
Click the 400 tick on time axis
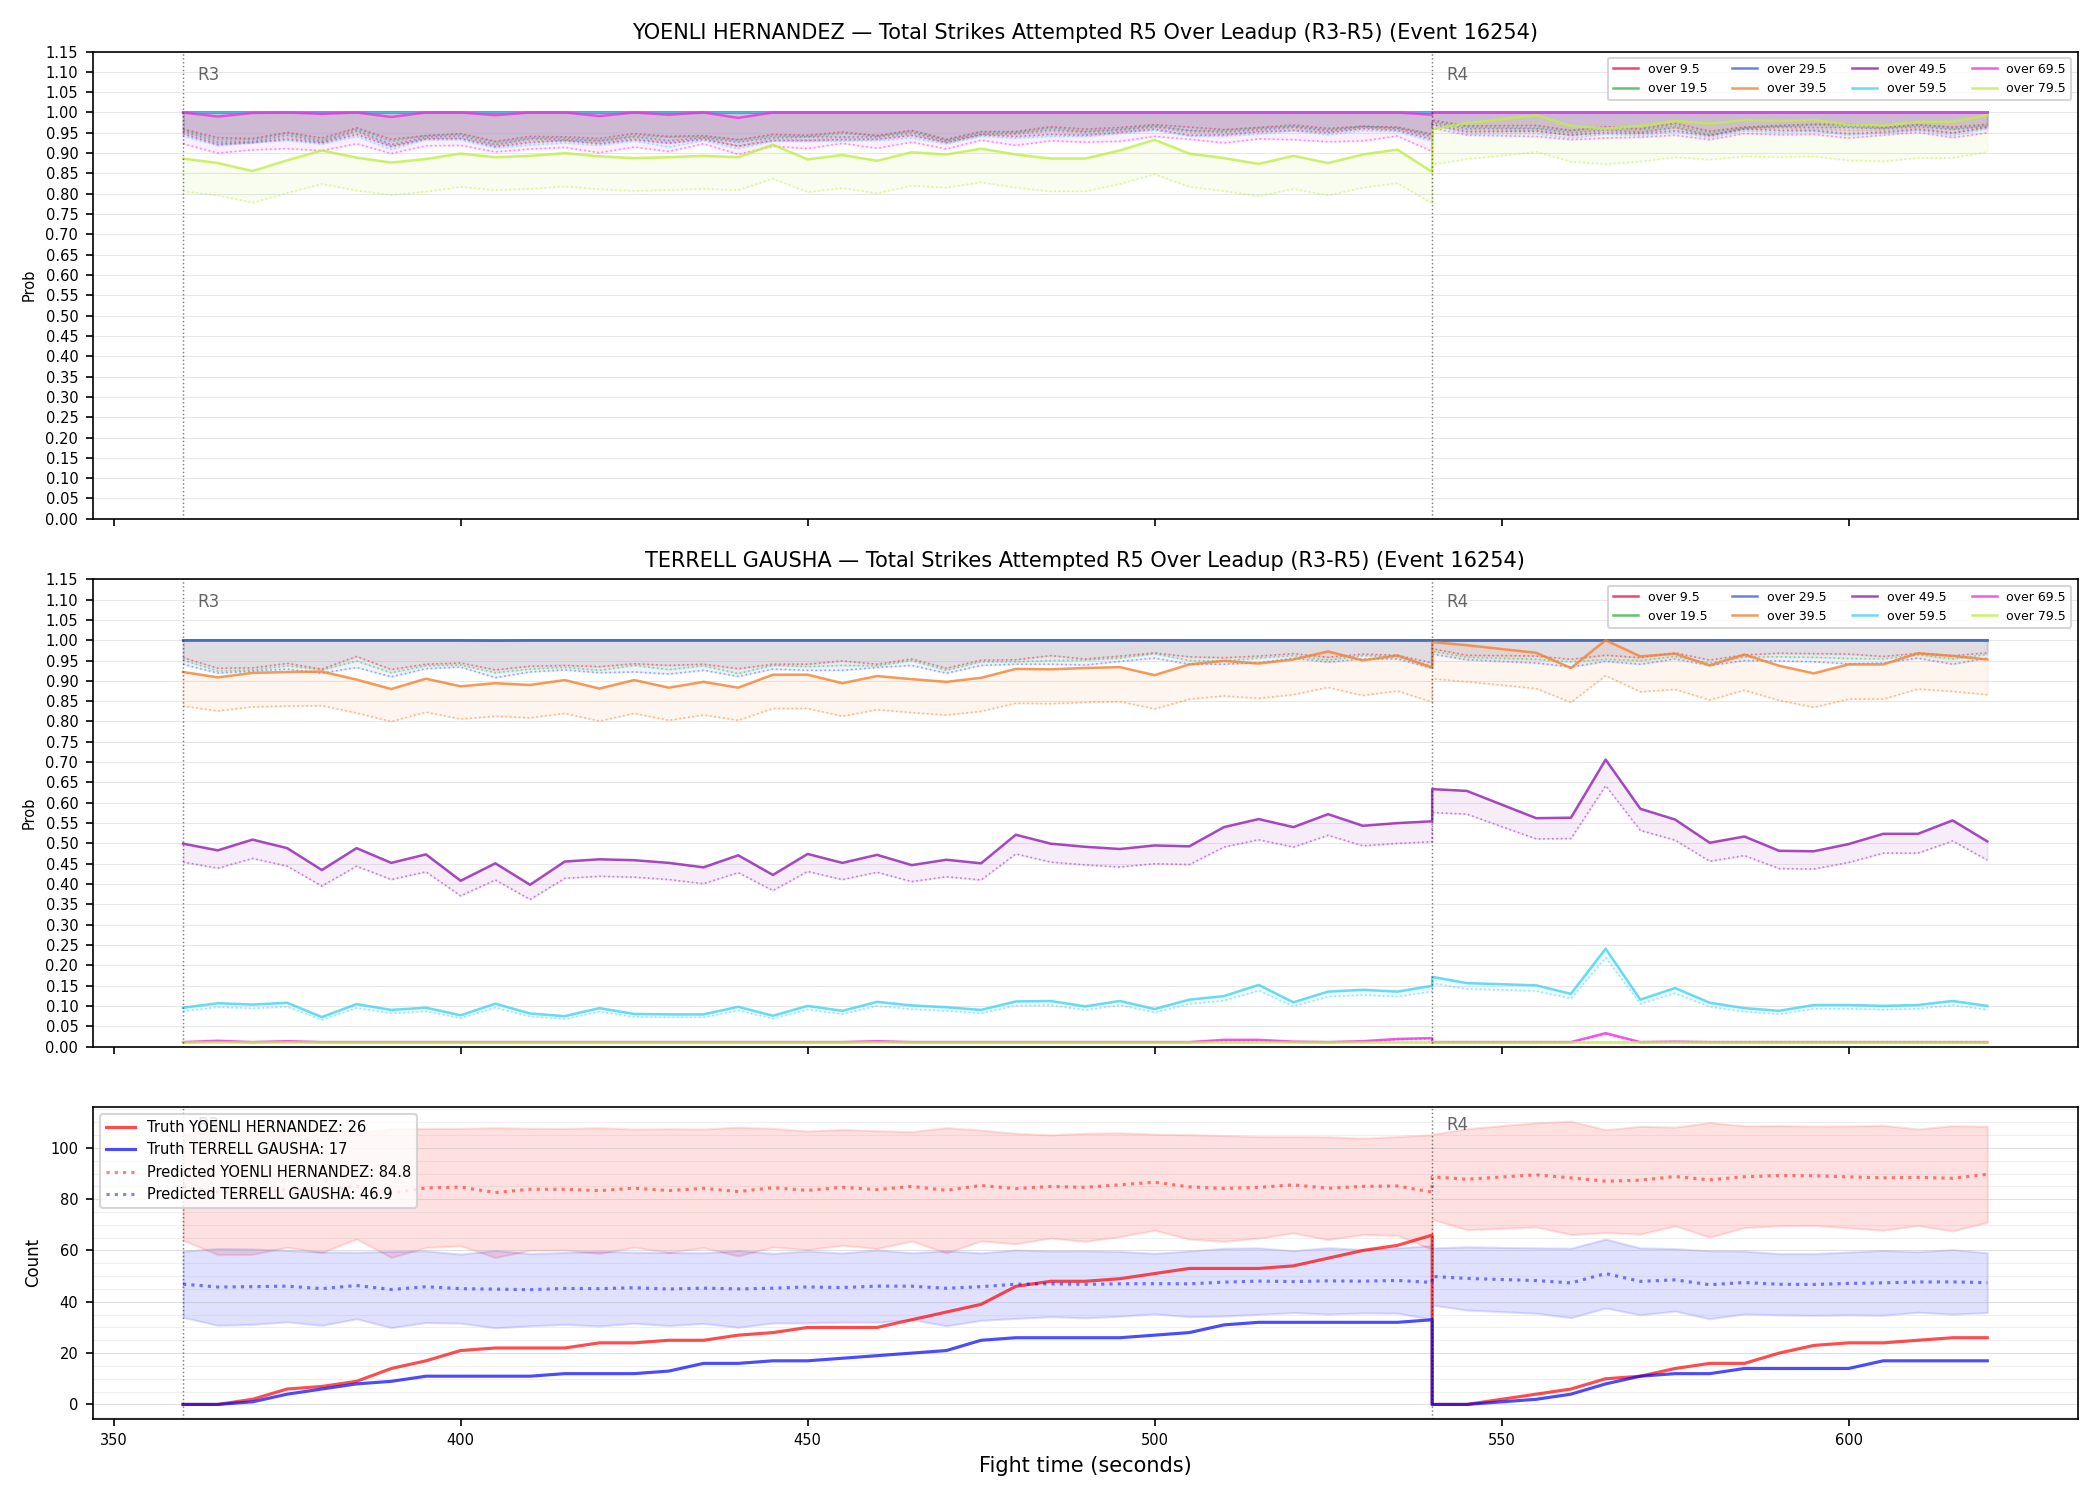coord(461,1439)
